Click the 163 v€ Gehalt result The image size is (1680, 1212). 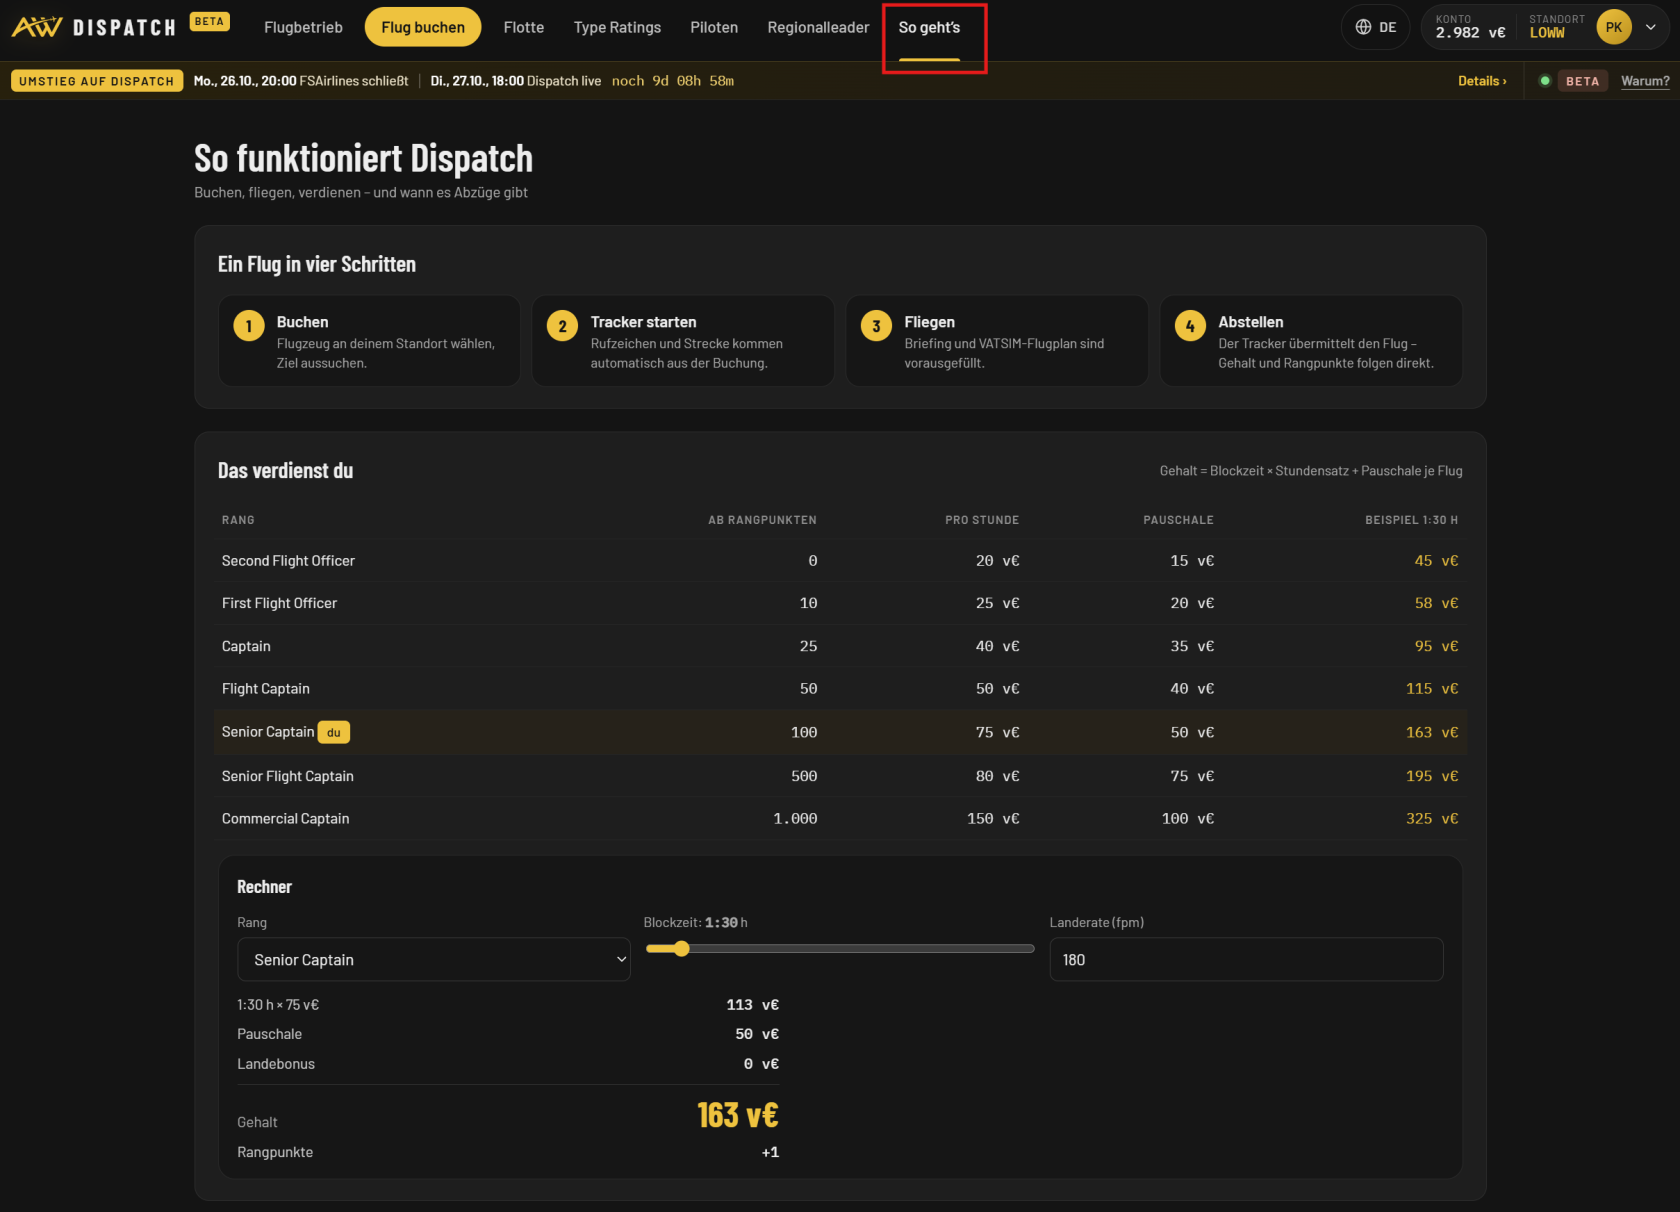coord(738,1115)
